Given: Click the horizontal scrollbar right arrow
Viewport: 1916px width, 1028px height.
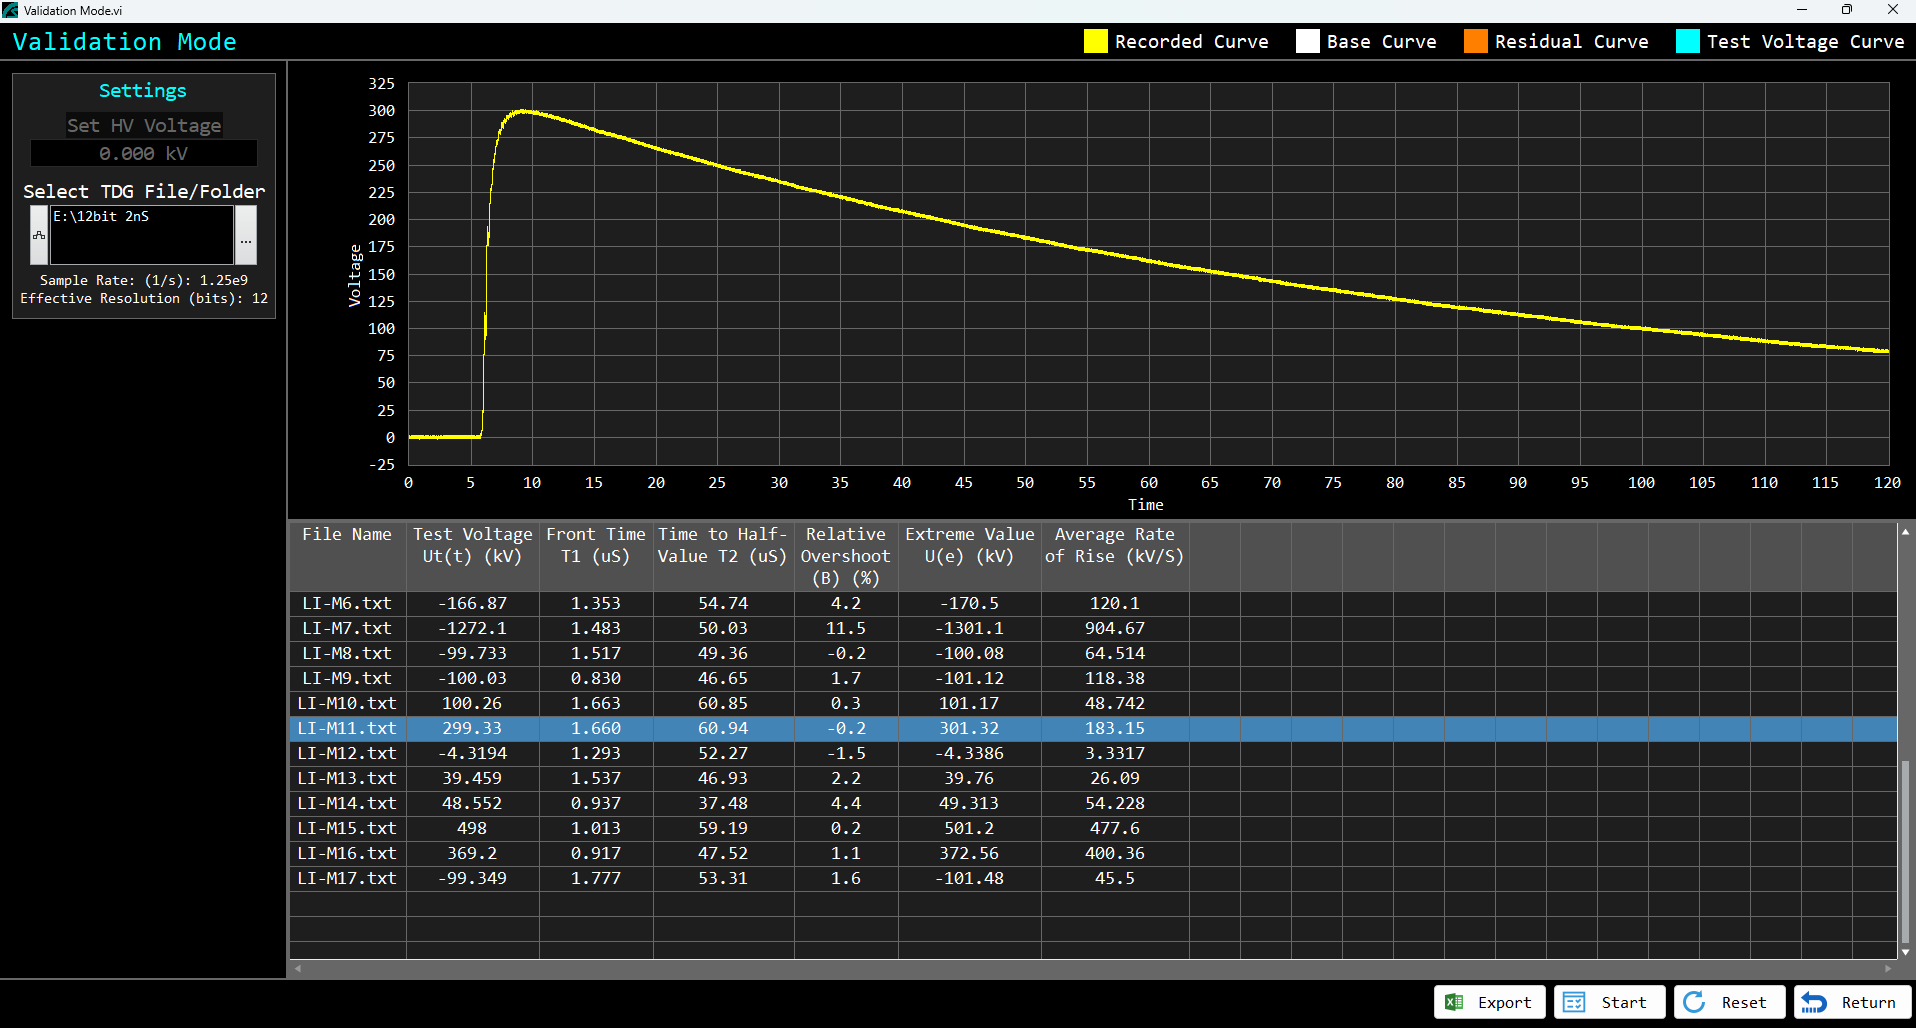Looking at the screenshot, I should [1888, 968].
